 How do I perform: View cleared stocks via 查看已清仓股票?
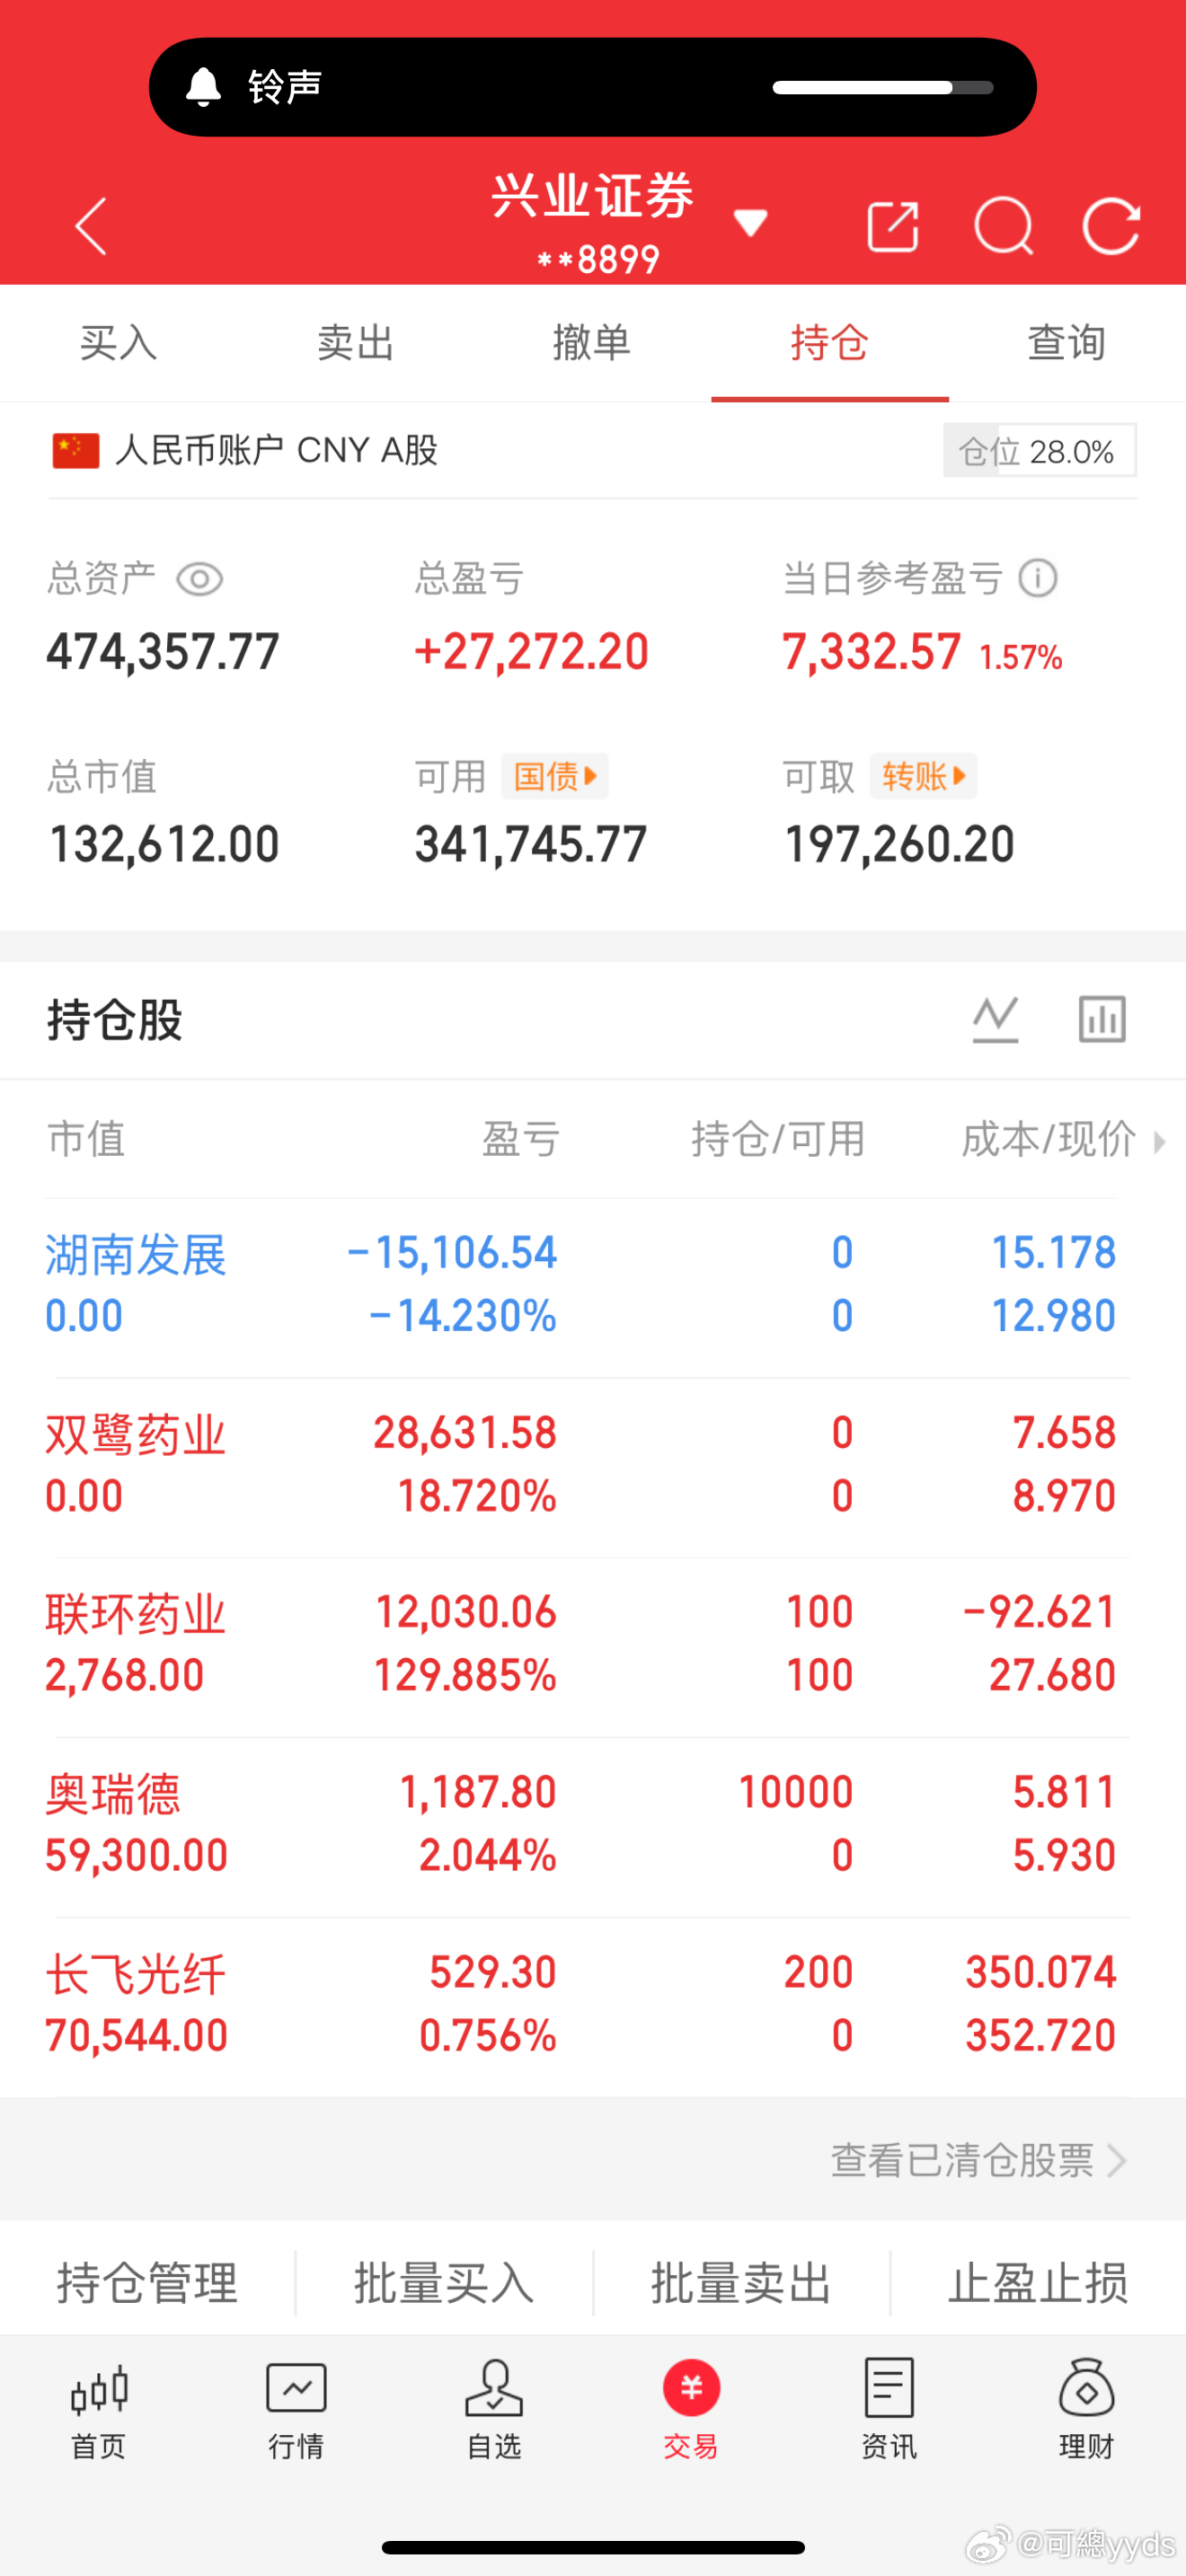pos(979,2161)
